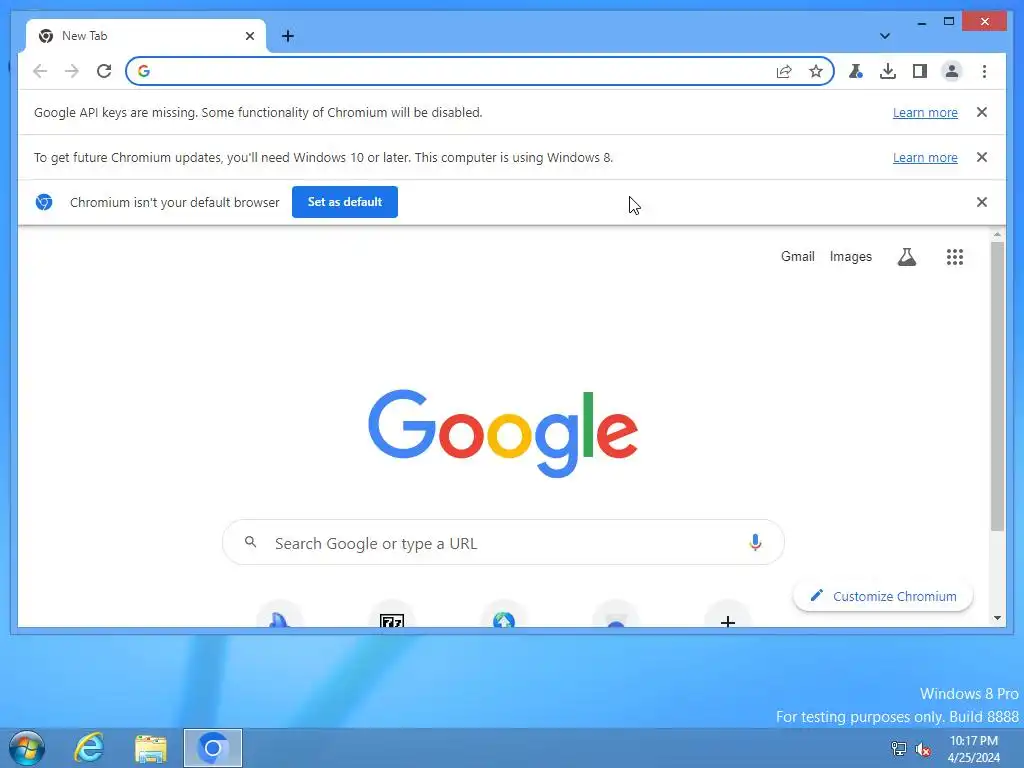
Task: Dismiss the default browser infobar
Action: pos(981,202)
